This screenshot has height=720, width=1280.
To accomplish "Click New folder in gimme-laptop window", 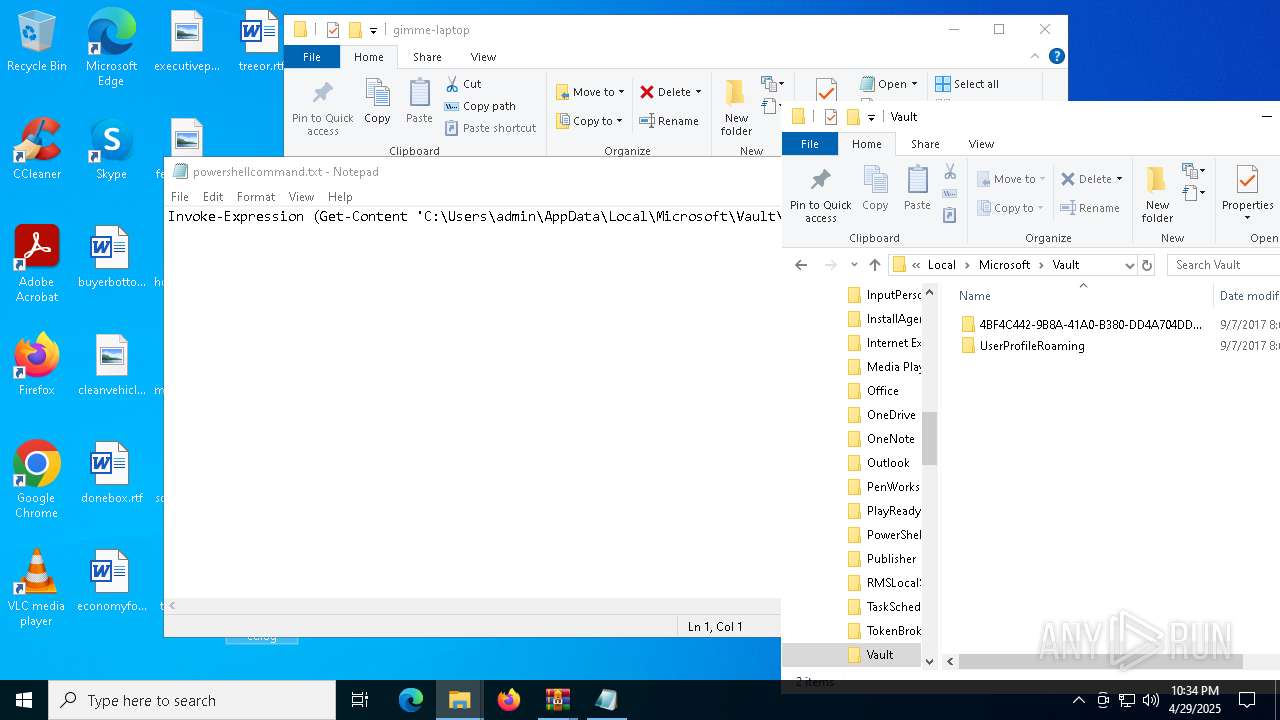I will coord(736,108).
